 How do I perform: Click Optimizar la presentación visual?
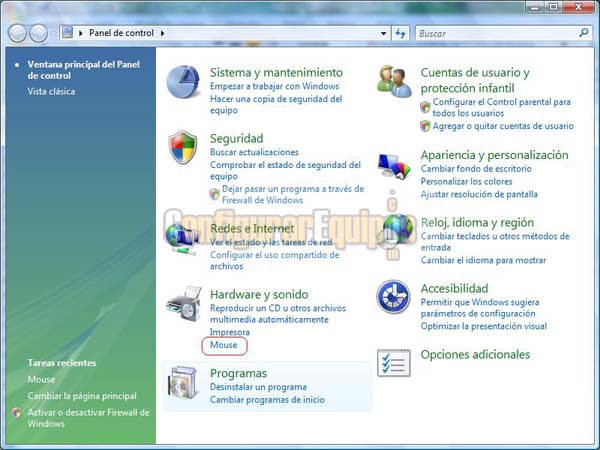pos(484,326)
